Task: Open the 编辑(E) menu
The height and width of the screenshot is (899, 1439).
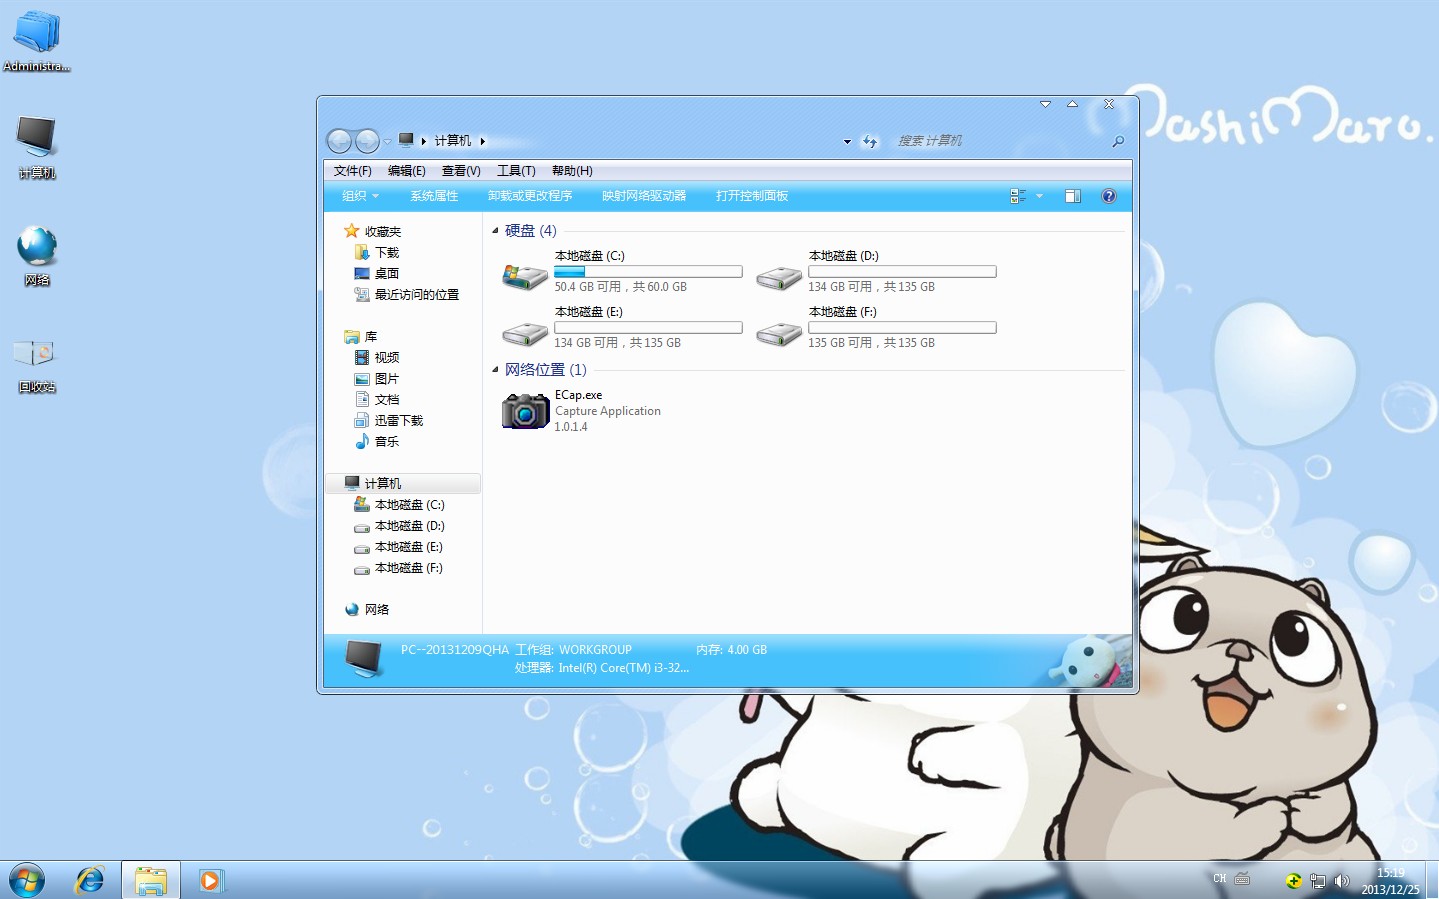Action: (406, 171)
